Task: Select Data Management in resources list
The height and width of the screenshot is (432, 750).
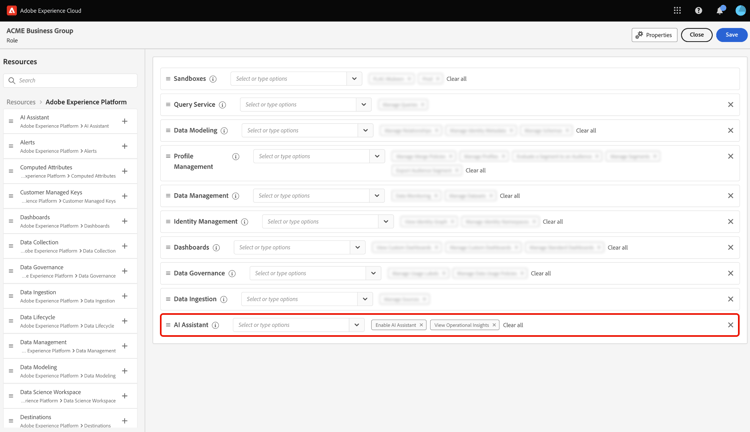Action: click(x=68, y=346)
